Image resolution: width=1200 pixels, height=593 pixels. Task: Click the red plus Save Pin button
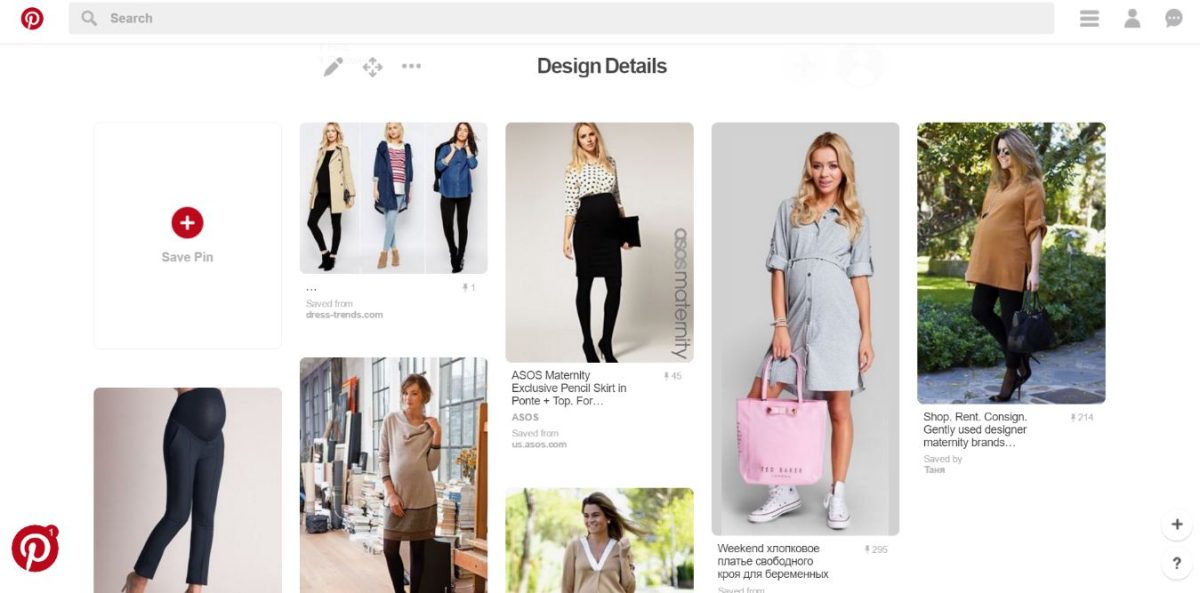pyautogui.click(x=187, y=222)
